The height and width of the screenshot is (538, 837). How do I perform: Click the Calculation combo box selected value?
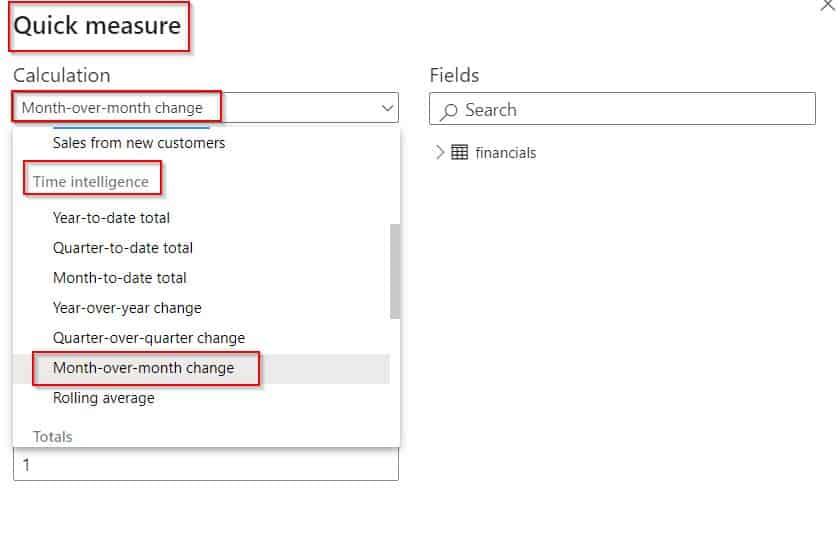(x=112, y=108)
